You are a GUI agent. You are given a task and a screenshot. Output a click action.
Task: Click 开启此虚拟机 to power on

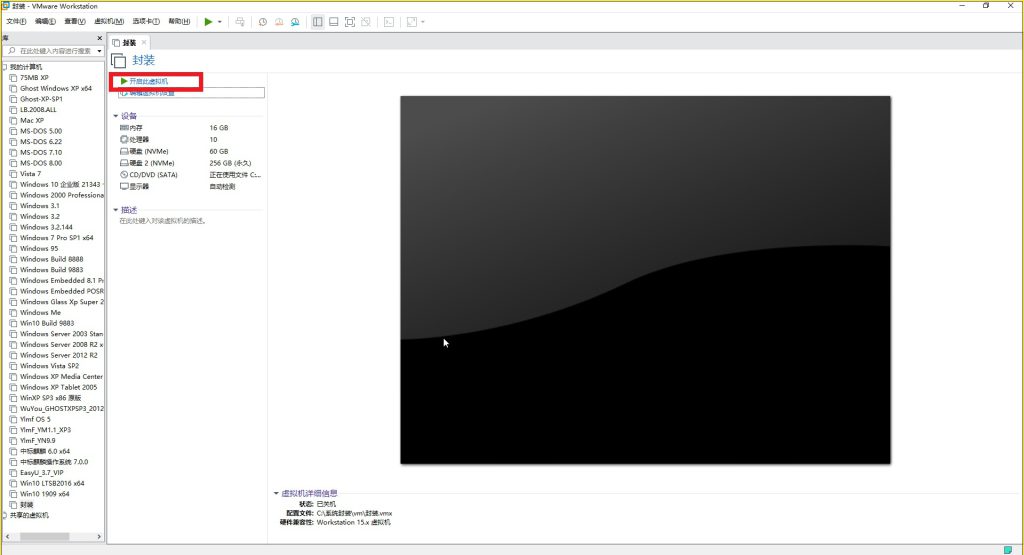point(148,81)
